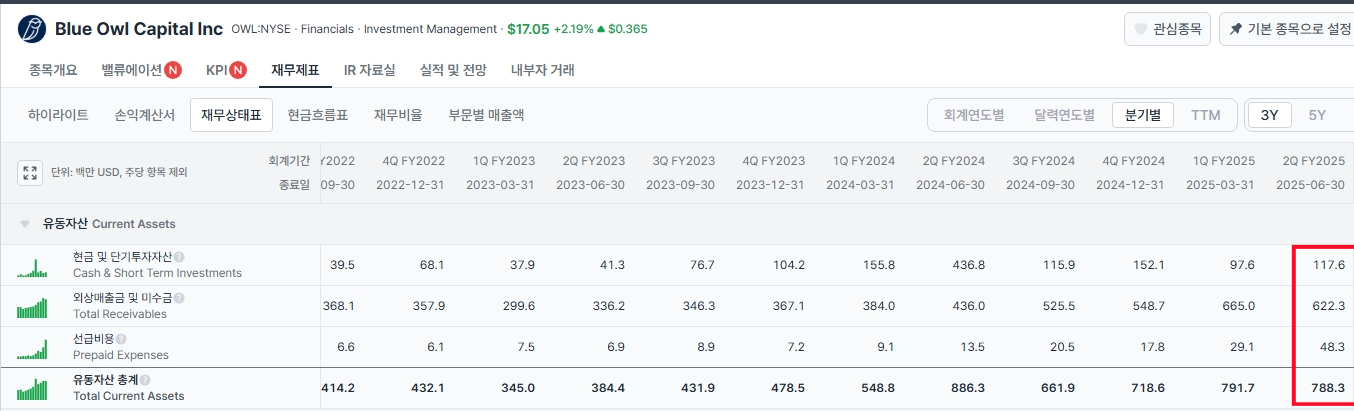Click the 2Q FY2025 cash value 117.6
Screen dimensions: 1354x411
[x=1328, y=265]
